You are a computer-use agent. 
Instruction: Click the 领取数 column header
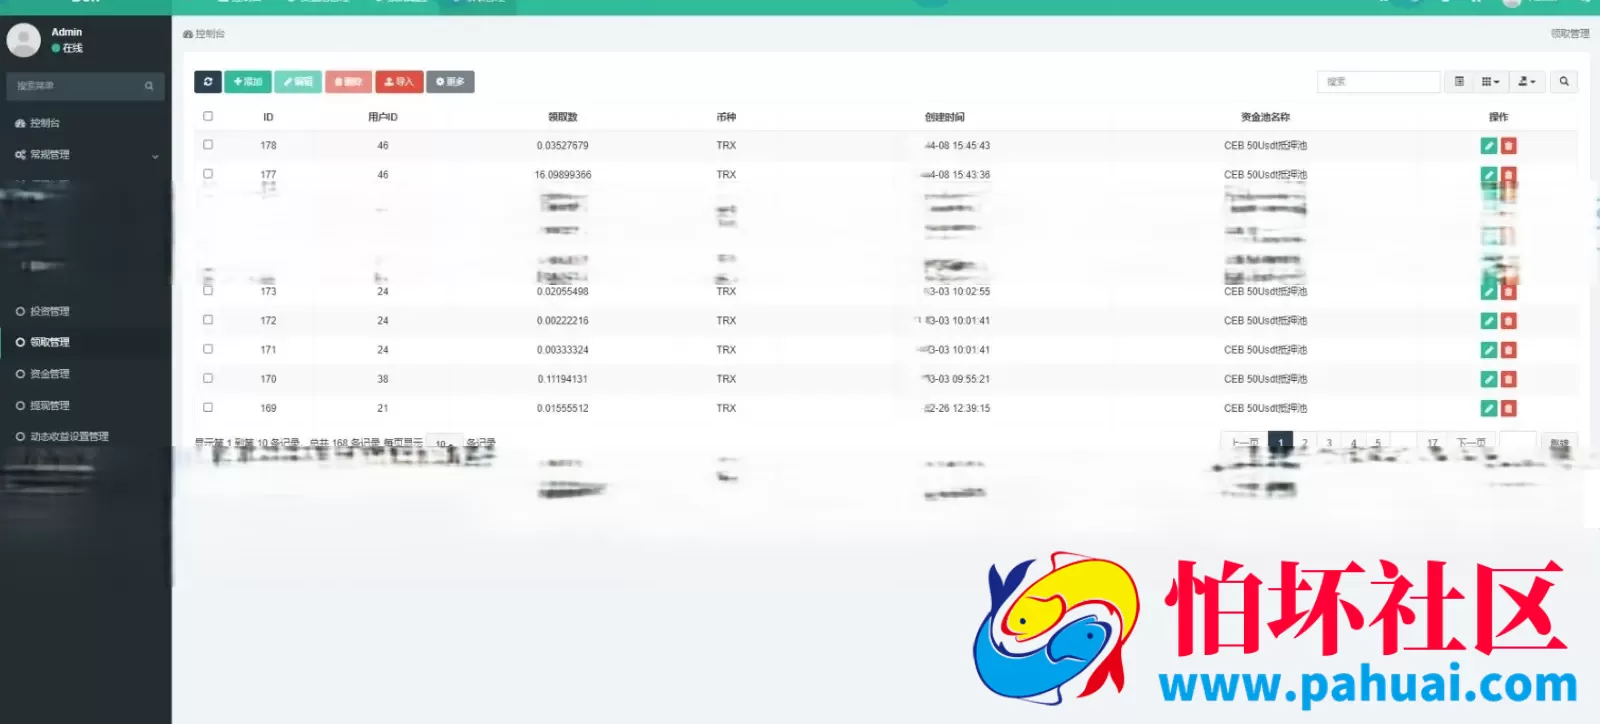562,117
